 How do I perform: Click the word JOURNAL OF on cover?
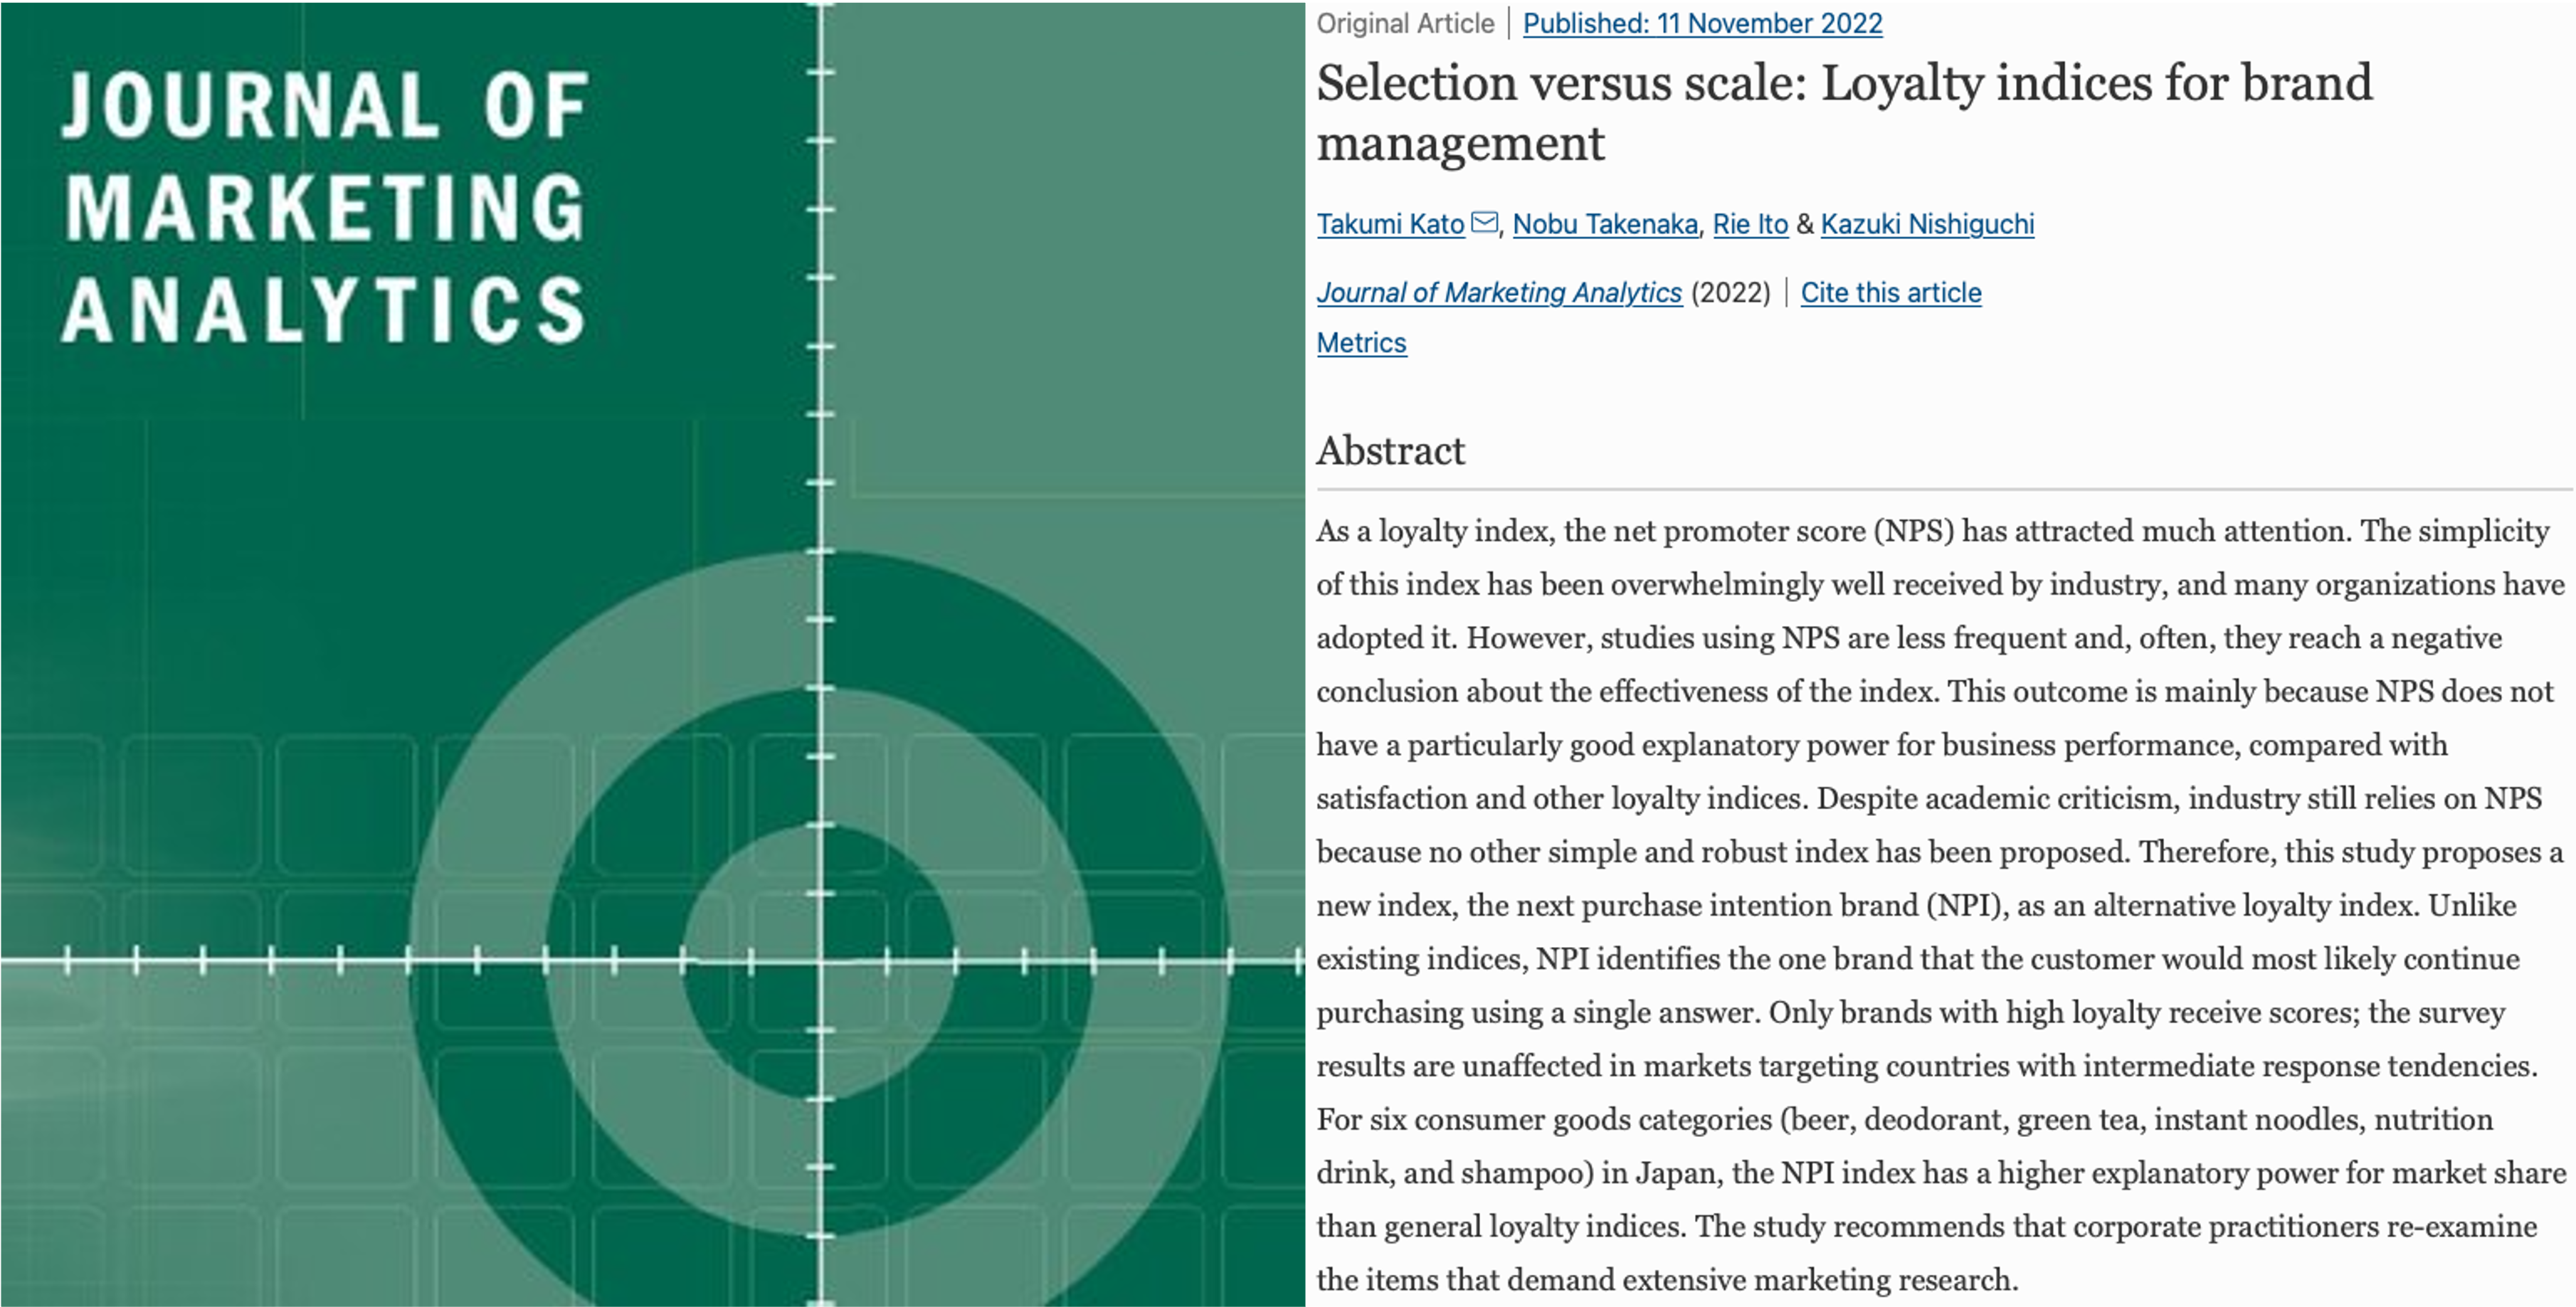click(x=325, y=105)
